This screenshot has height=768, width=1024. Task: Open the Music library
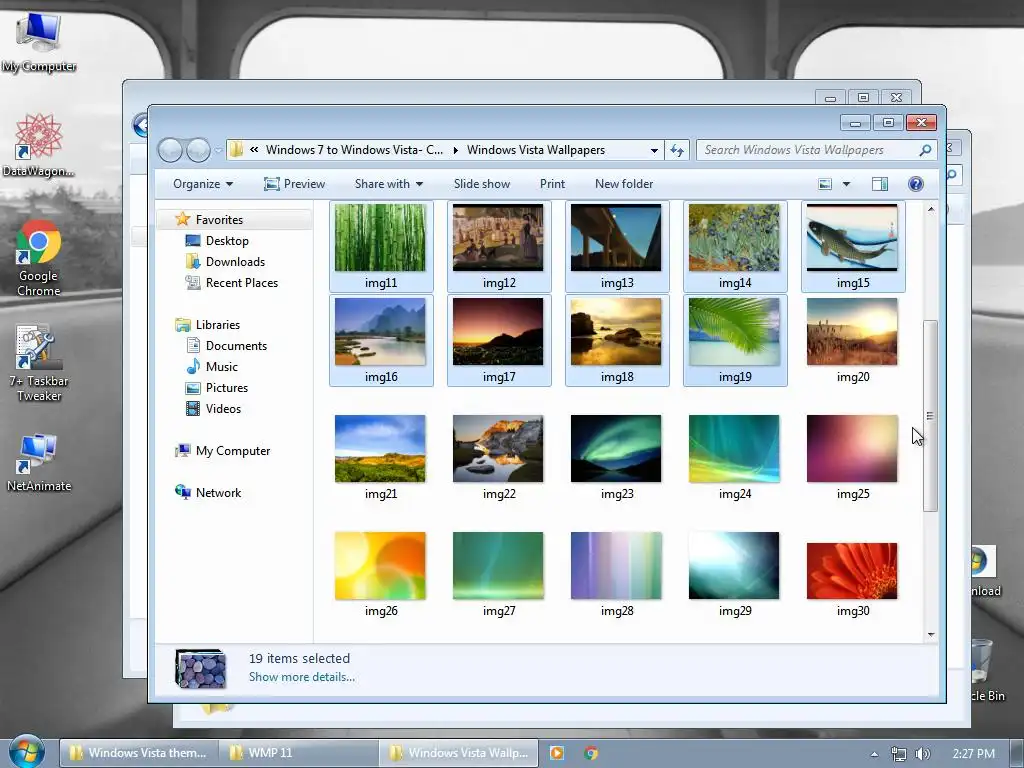point(221,366)
